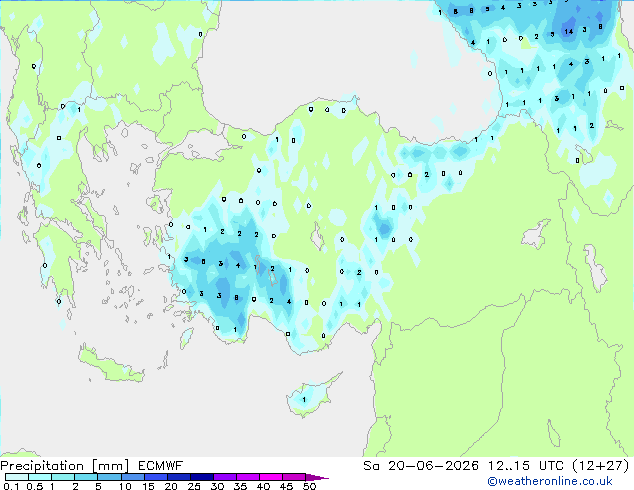Click the 'ECMWF' model label
The image size is (634, 490).
click(x=161, y=466)
